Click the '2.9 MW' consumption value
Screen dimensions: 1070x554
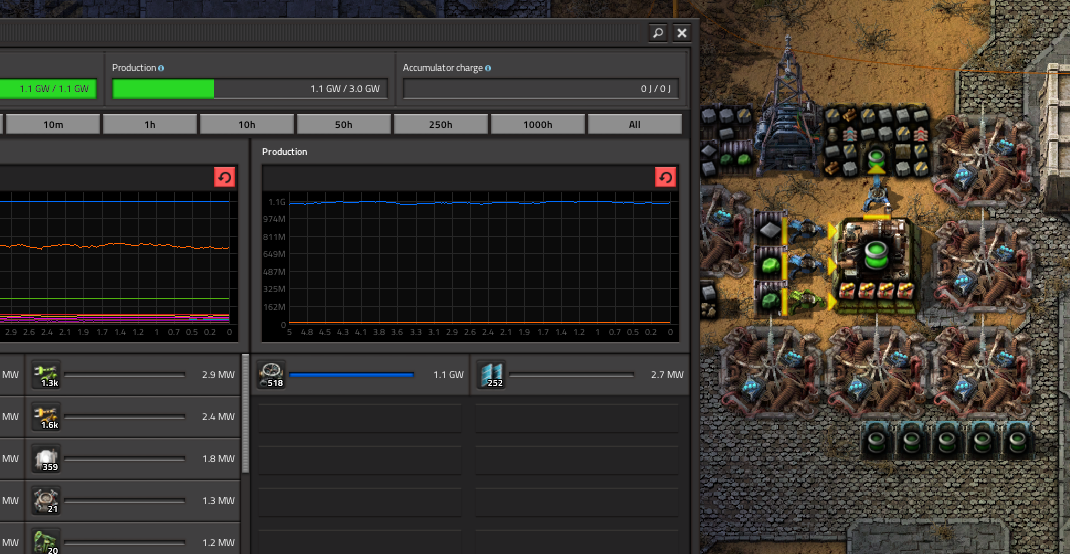click(x=218, y=375)
